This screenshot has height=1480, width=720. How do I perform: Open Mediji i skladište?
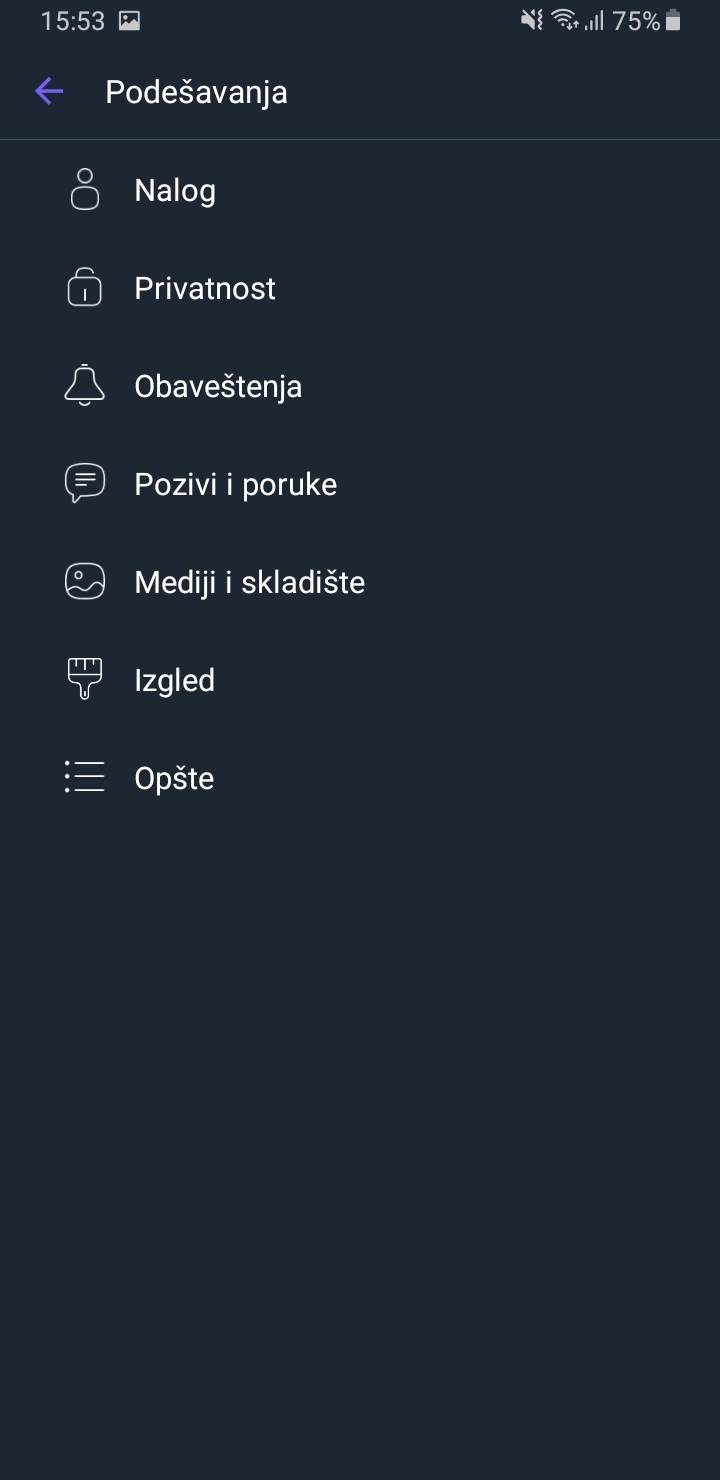250,582
